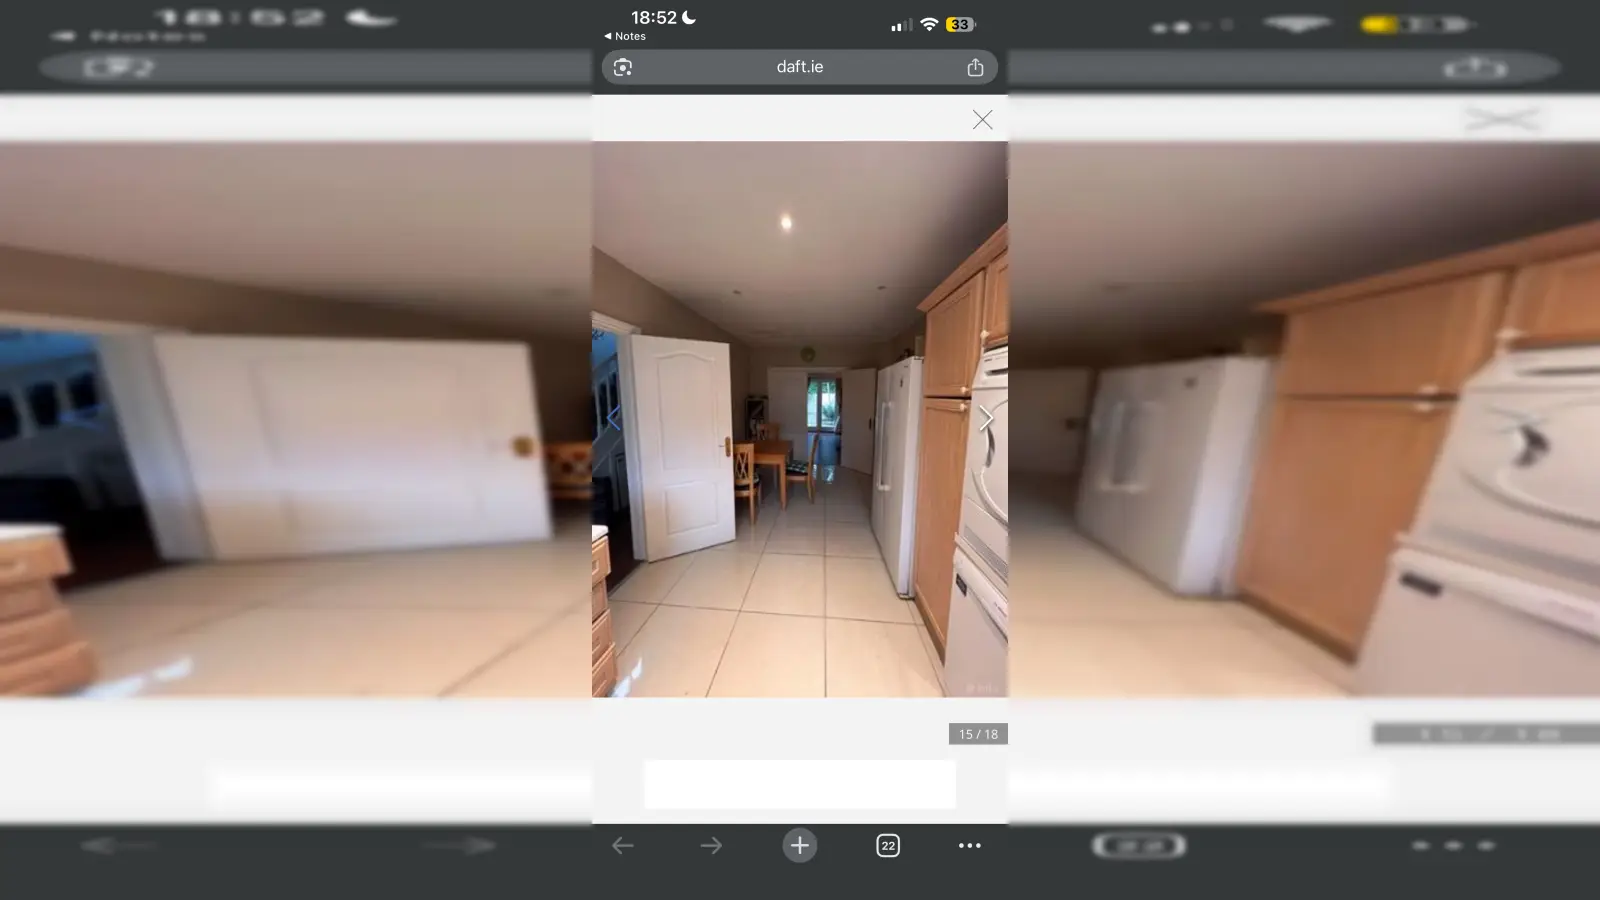Image resolution: width=1600 pixels, height=900 pixels.
Task: Show the previous photo with left chevron
Action: coord(613,418)
